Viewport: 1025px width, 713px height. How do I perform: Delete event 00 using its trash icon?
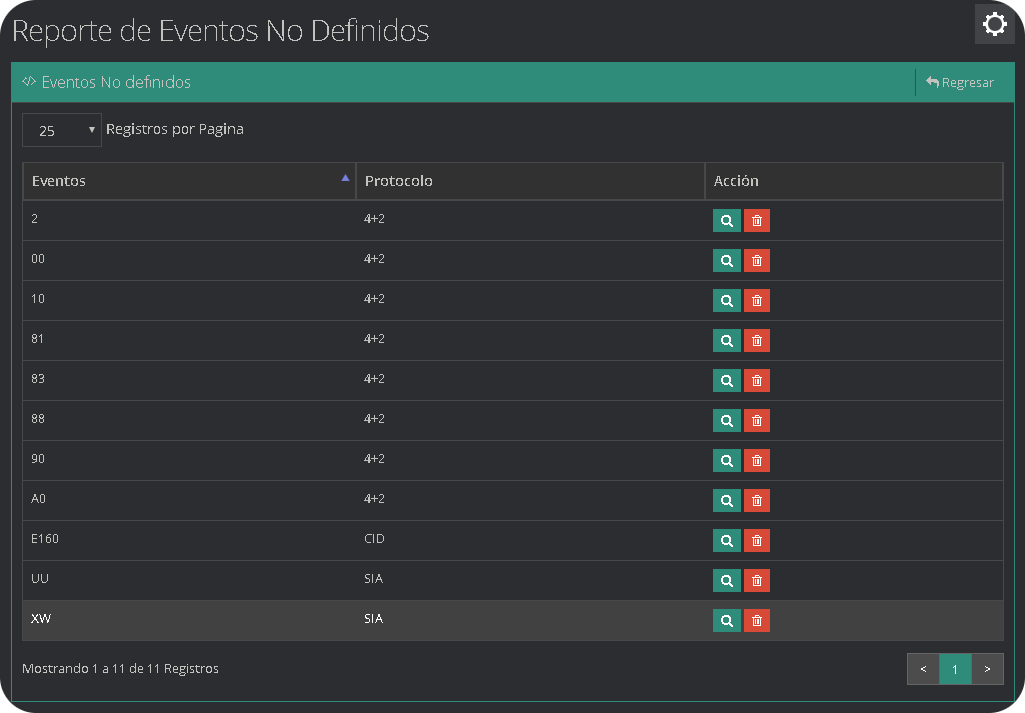click(x=757, y=260)
